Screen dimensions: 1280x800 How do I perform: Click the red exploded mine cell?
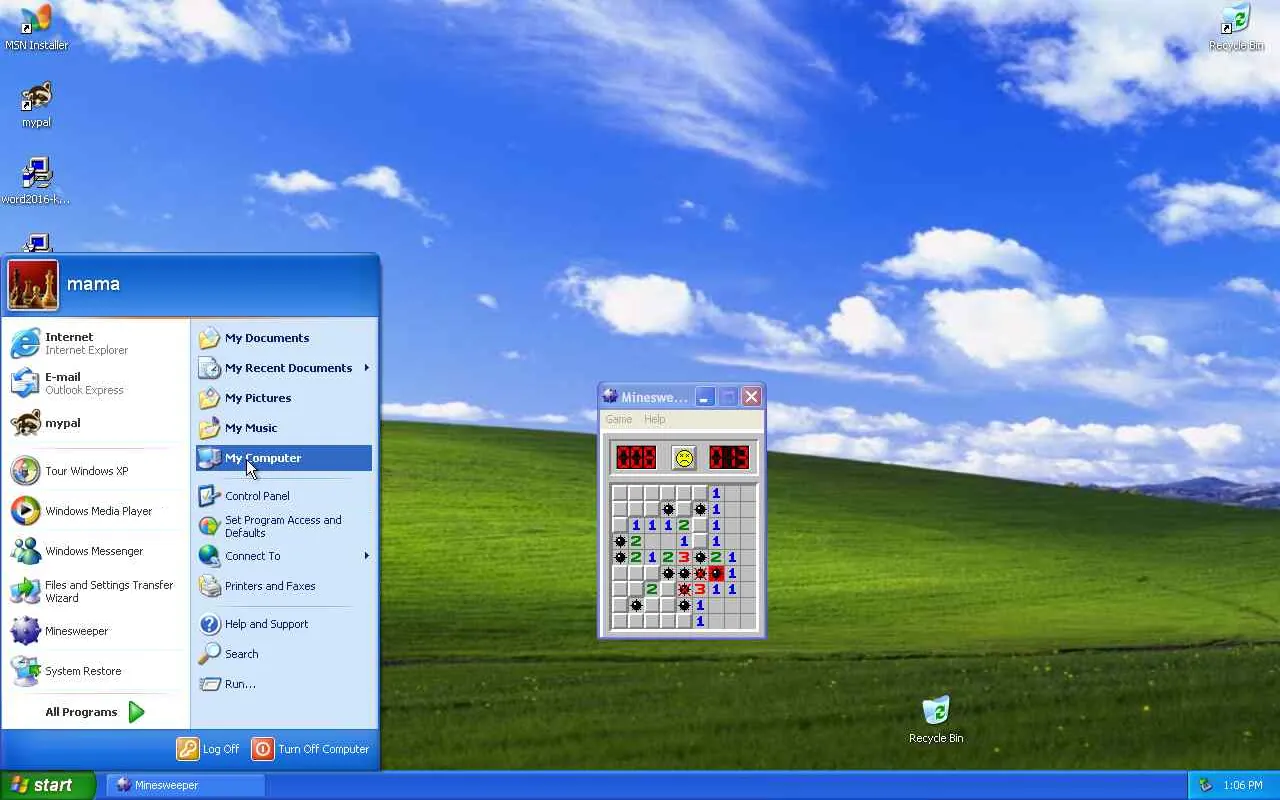[x=716, y=573]
